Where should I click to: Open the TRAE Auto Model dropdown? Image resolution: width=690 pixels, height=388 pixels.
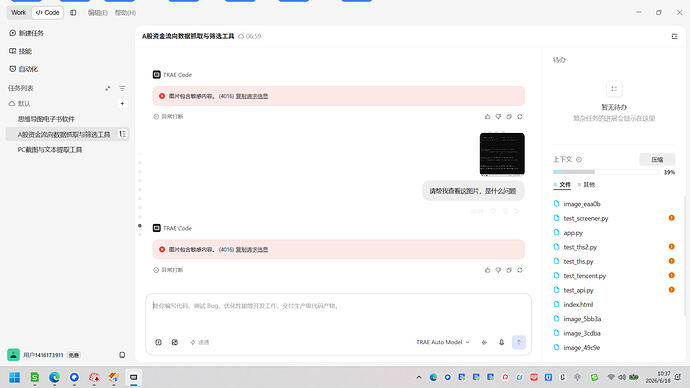[x=443, y=342]
